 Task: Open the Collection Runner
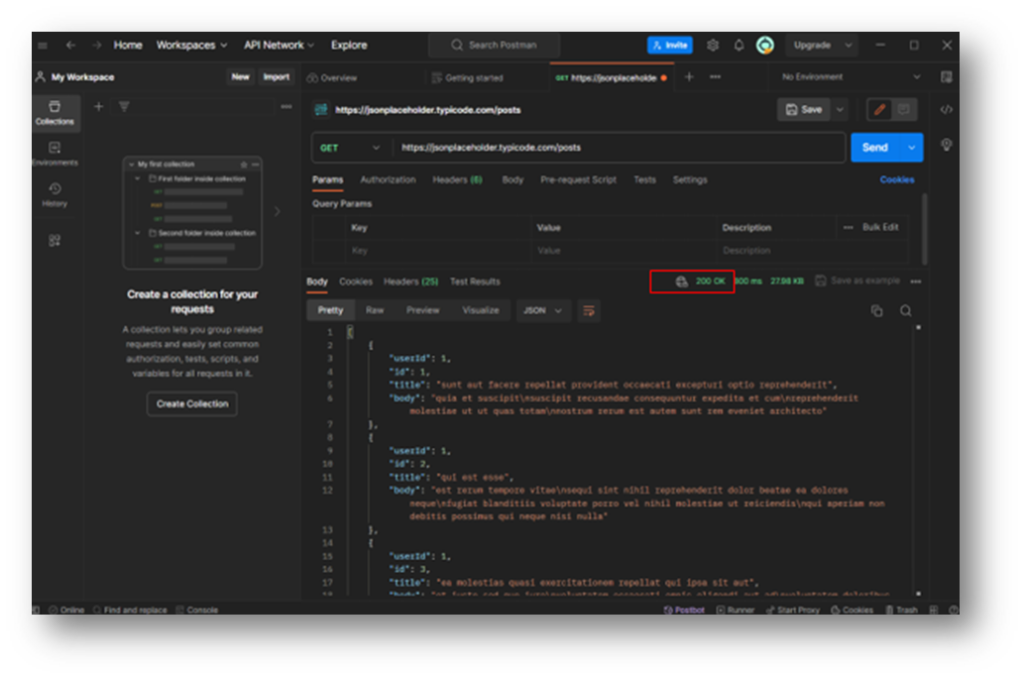click(736, 609)
